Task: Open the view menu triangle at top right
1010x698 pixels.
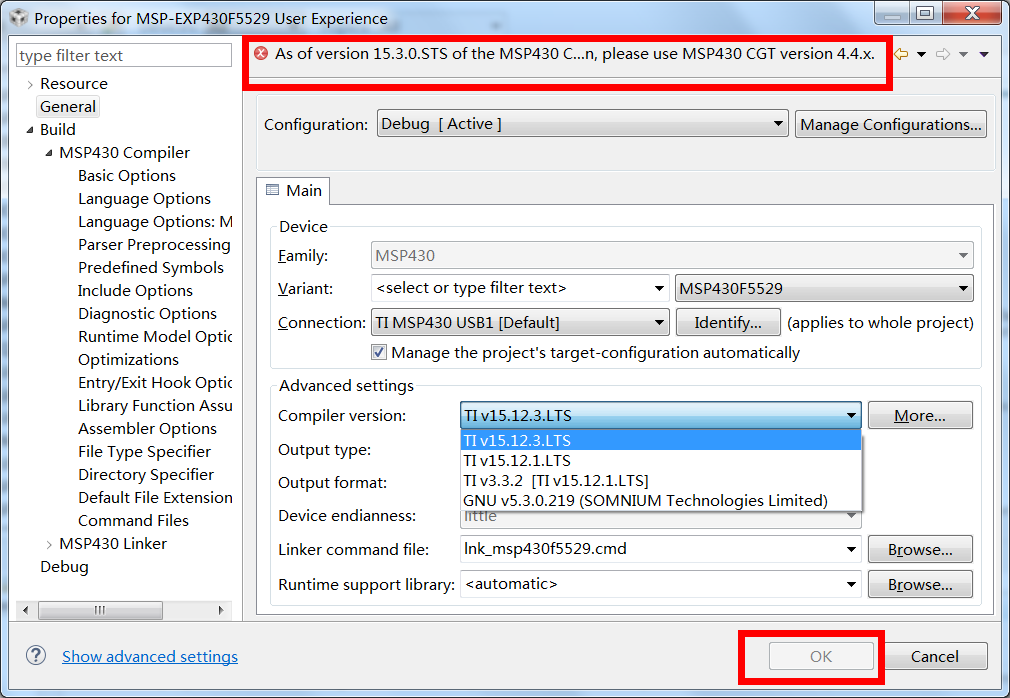Action: point(984,55)
